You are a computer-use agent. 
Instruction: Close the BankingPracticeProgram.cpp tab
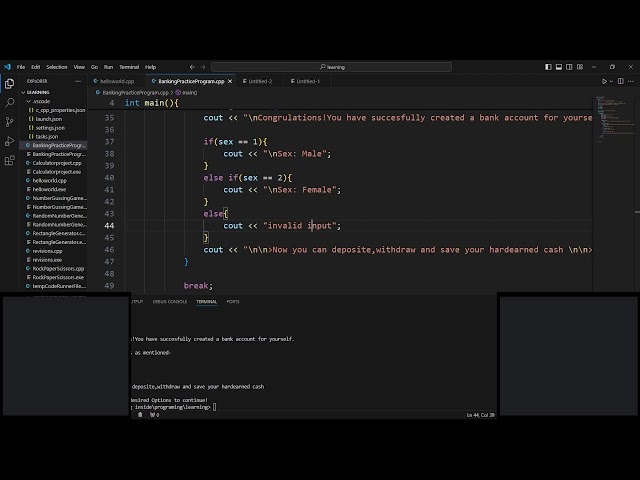(x=230, y=81)
